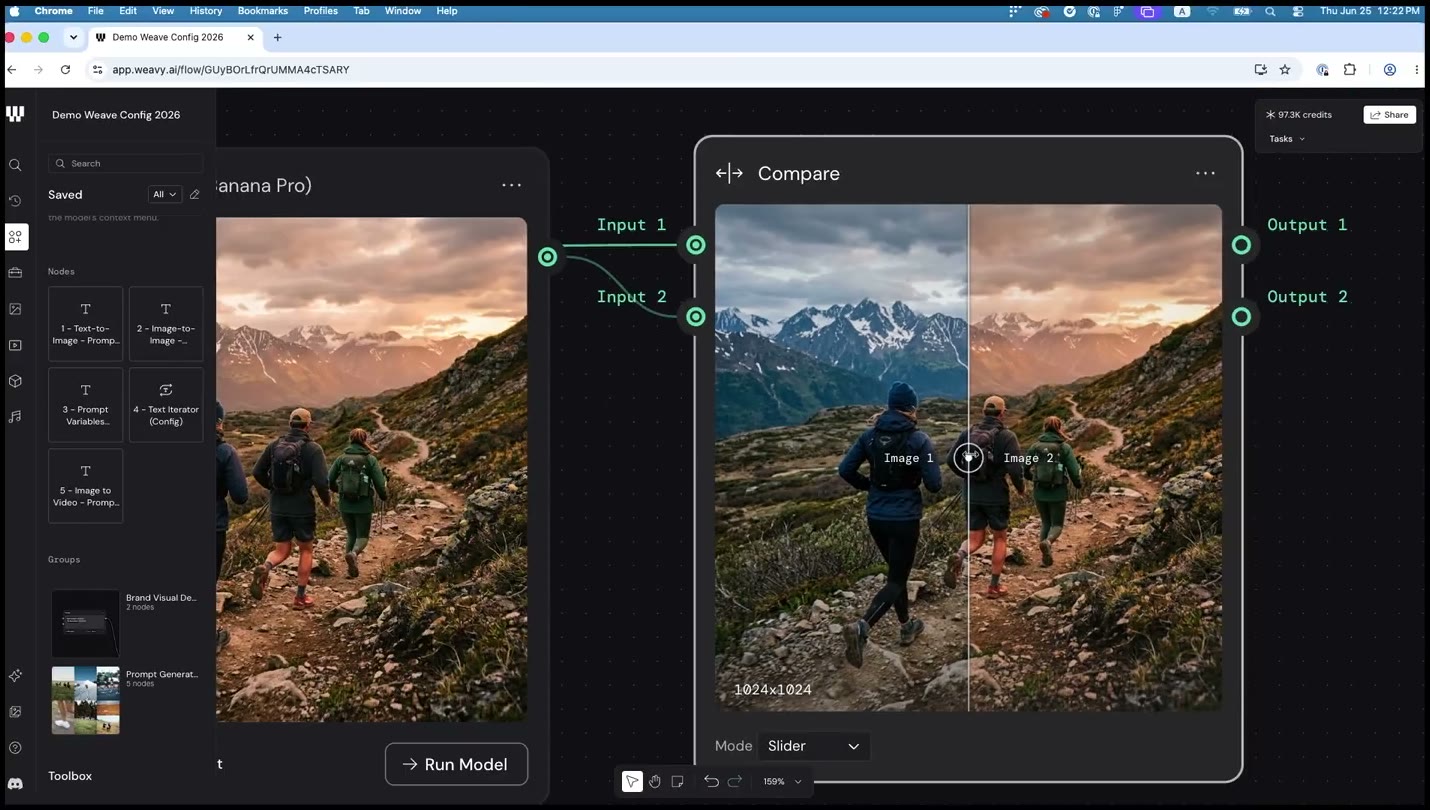This screenshot has height=810, width=1430.
Task: Open the search icon in the left rail
Action: (15, 165)
